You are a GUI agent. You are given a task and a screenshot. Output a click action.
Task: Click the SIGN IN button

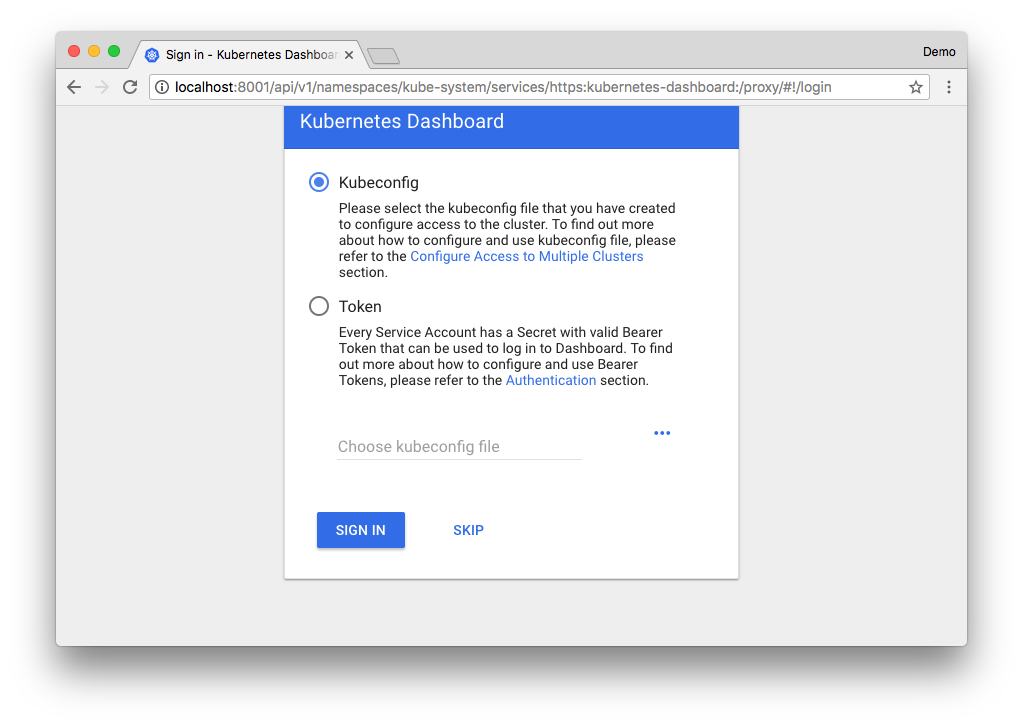pyautogui.click(x=361, y=530)
